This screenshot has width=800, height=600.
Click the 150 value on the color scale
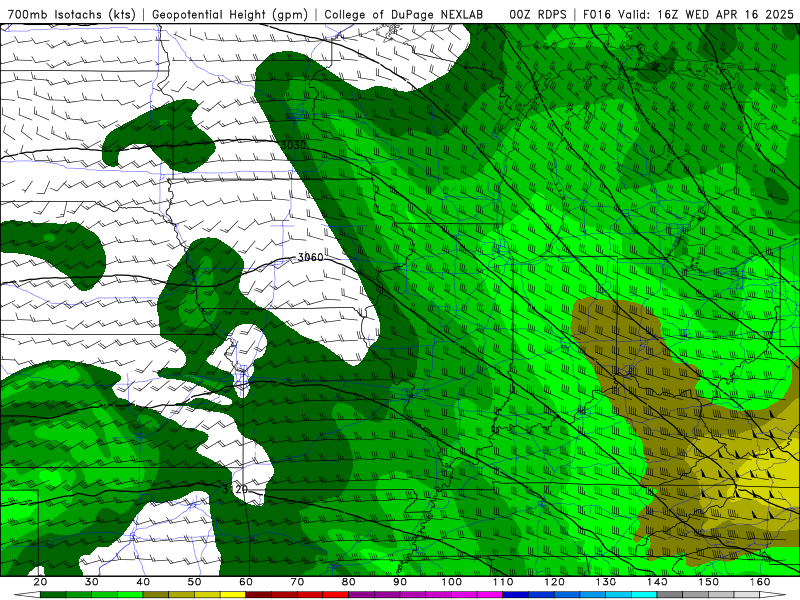coord(709,582)
